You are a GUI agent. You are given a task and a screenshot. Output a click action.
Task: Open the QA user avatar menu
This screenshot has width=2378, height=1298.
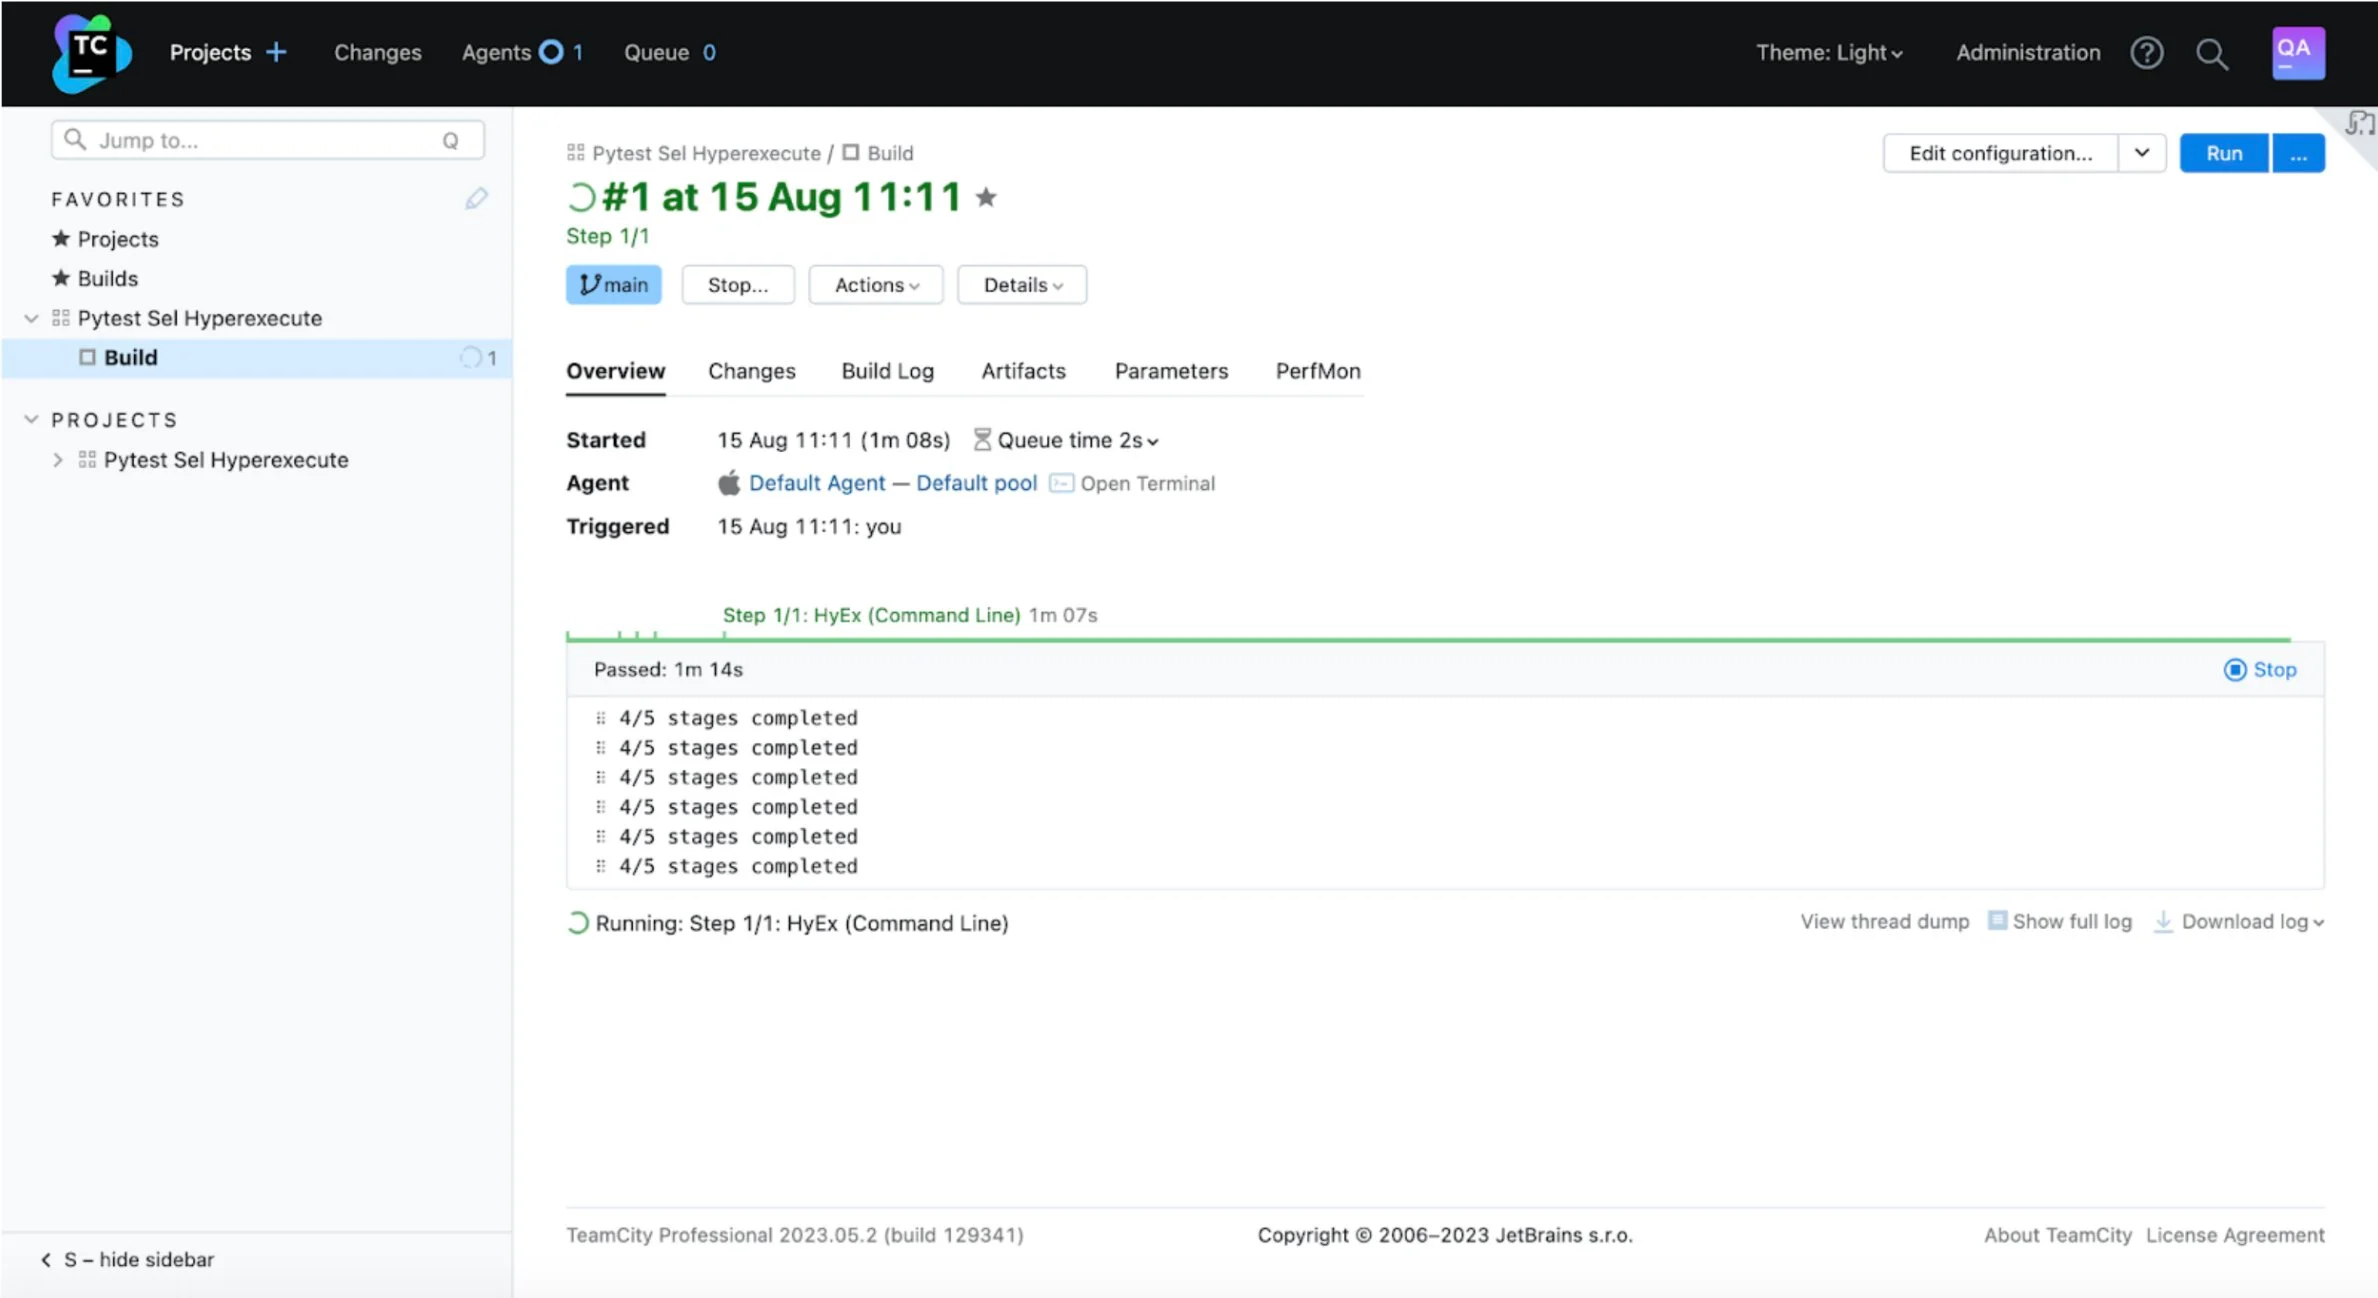[2297, 53]
